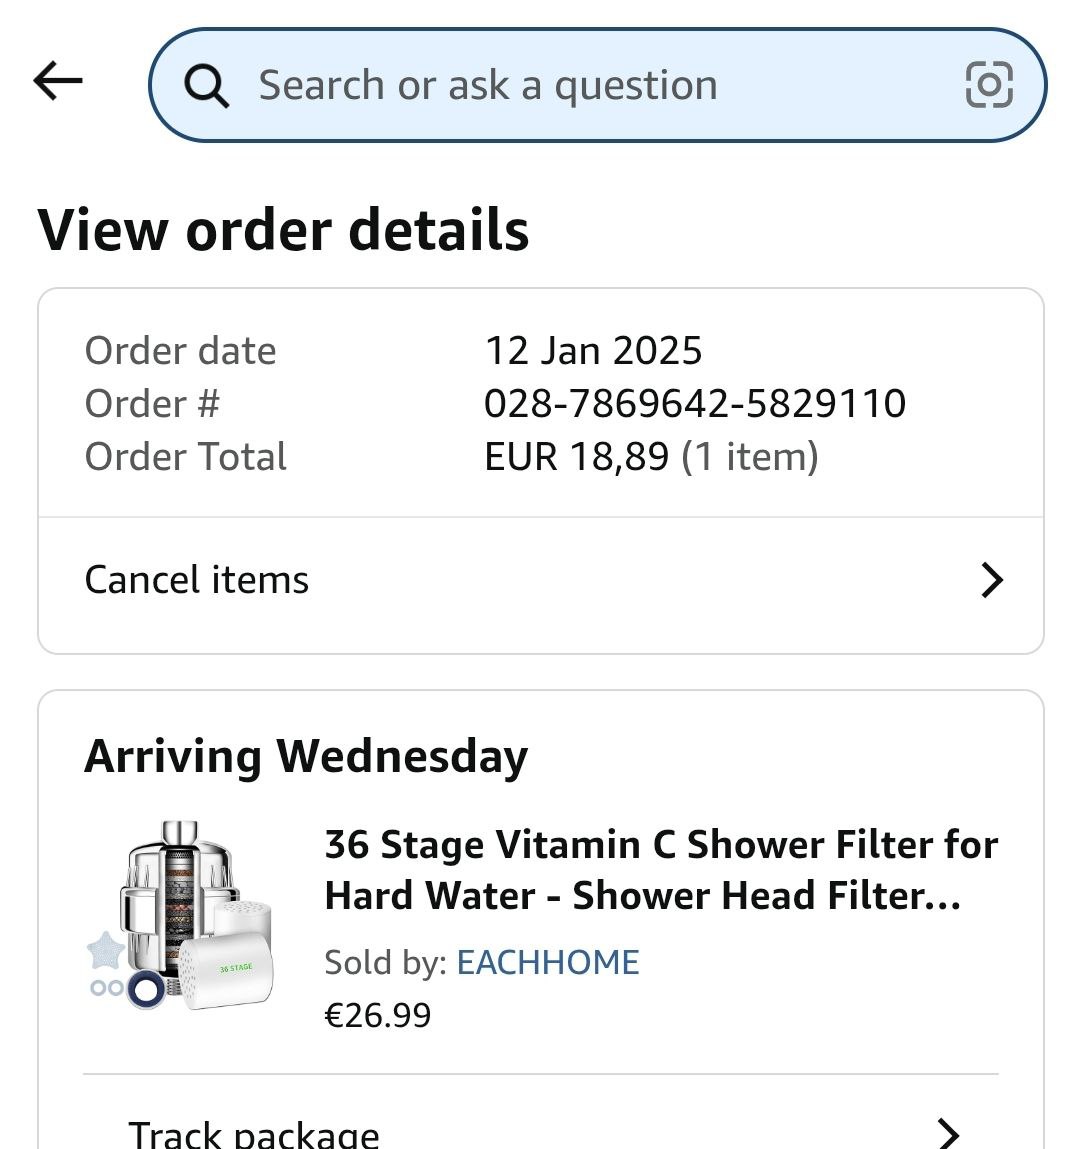Open the 36 Stage Vitamin C Shower Filter title
The width and height of the screenshot is (1080, 1149).
[x=660, y=870]
